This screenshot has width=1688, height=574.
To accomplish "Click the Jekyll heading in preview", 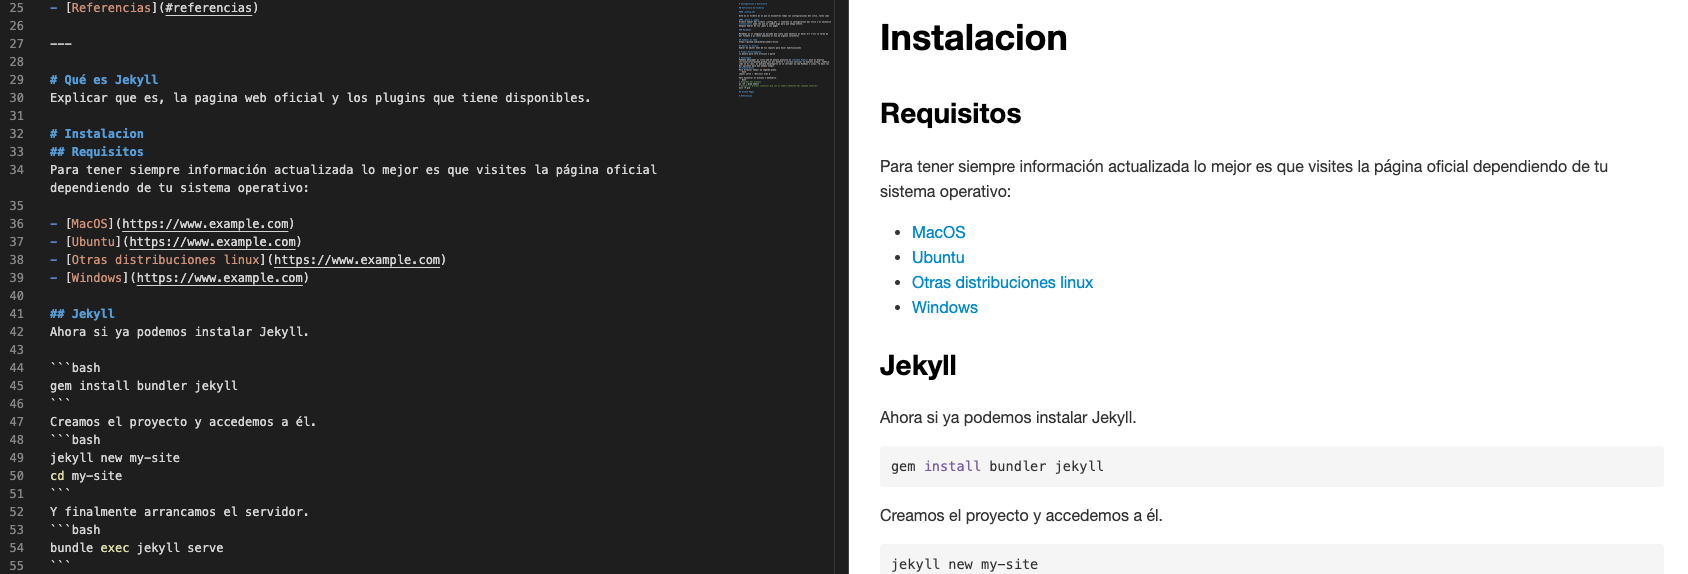I will [x=918, y=366].
